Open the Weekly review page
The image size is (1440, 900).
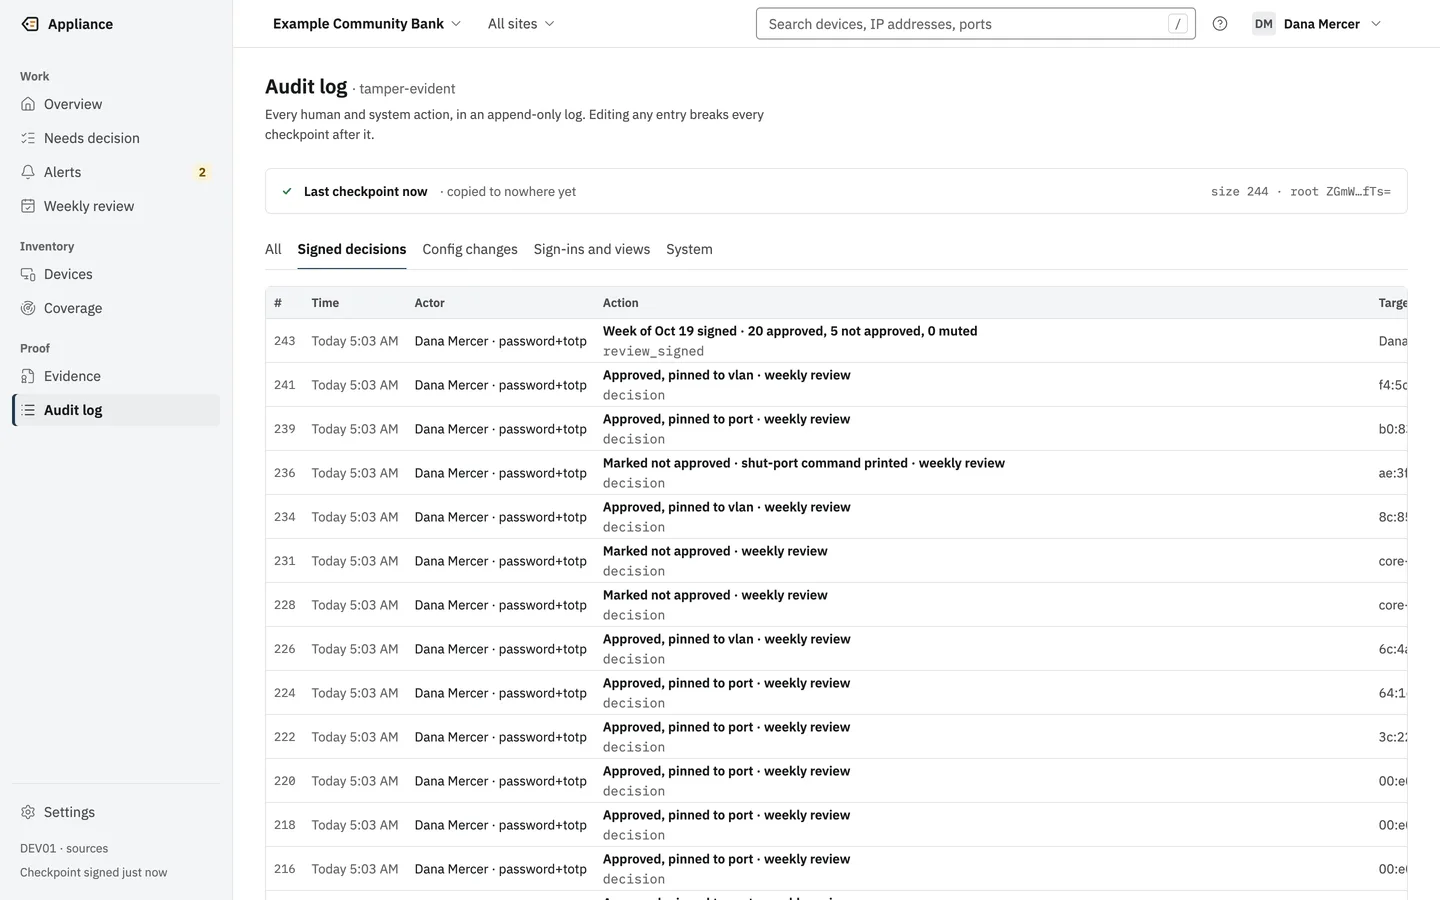(x=116, y=206)
